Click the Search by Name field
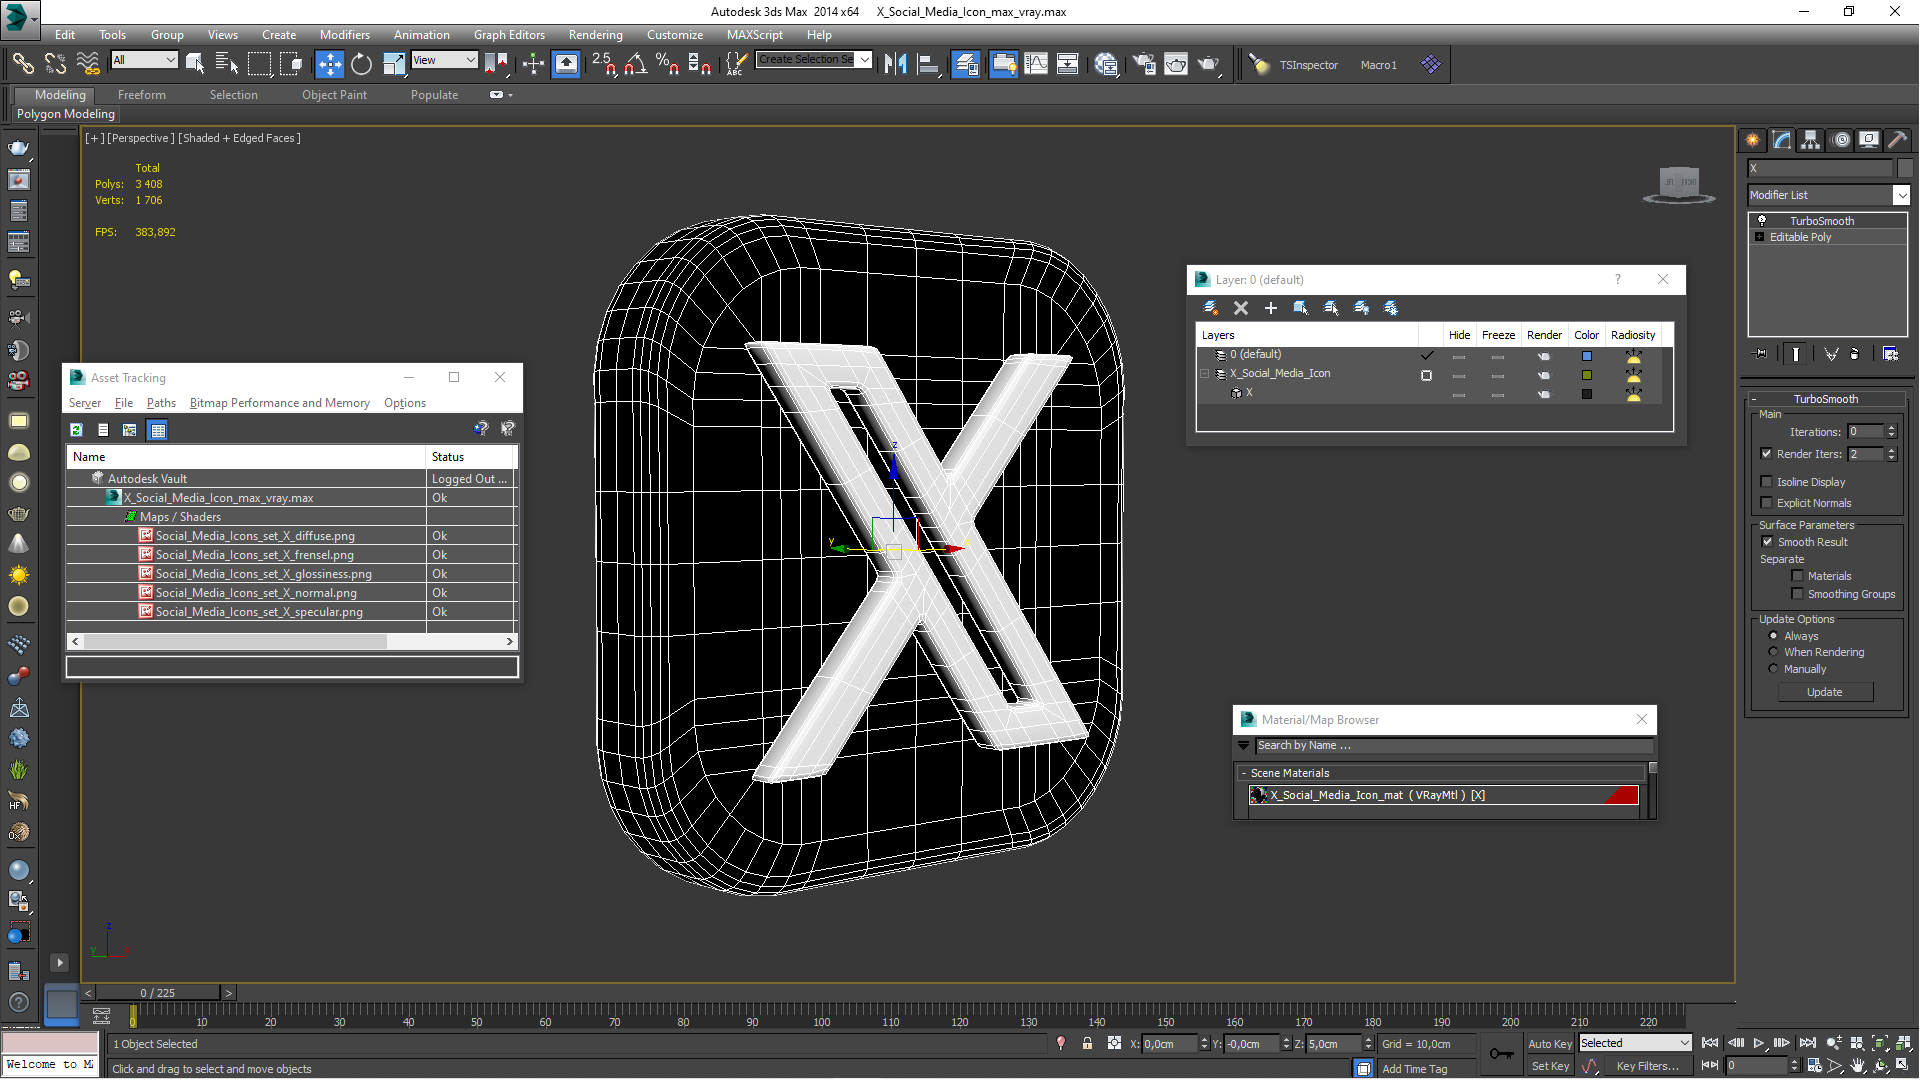The height and width of the screenshot is (1080, 1920). 1454,745
